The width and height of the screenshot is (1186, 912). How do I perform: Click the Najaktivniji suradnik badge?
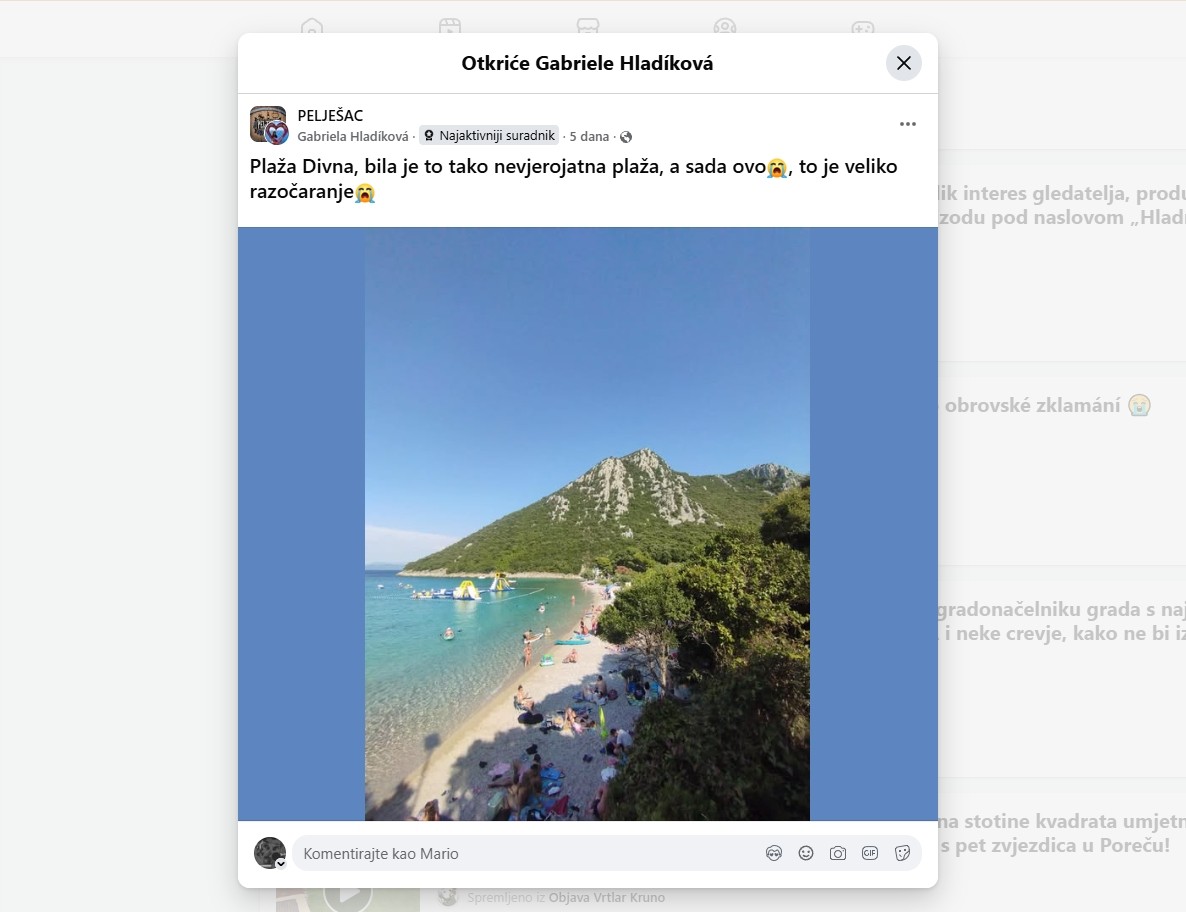489,135
